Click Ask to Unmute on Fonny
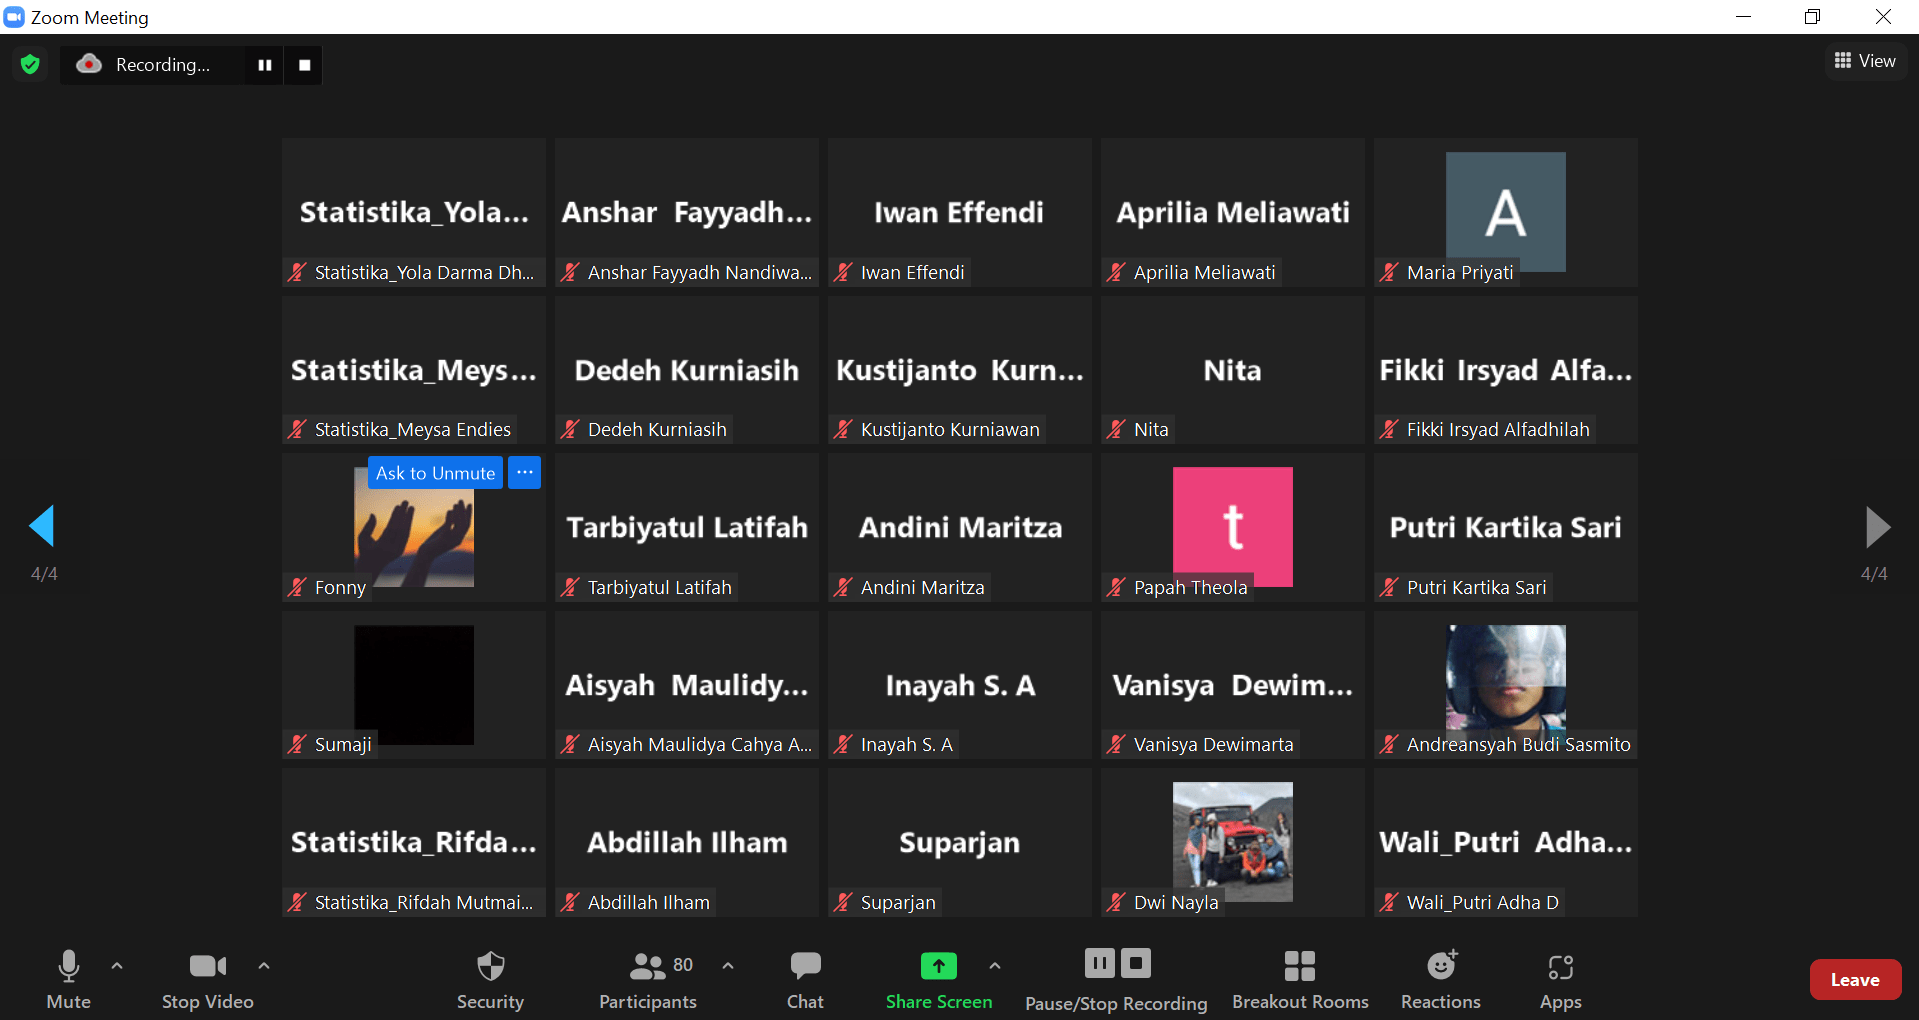The width and height of the screenshot is (1919, 1020). pos(435,473)
